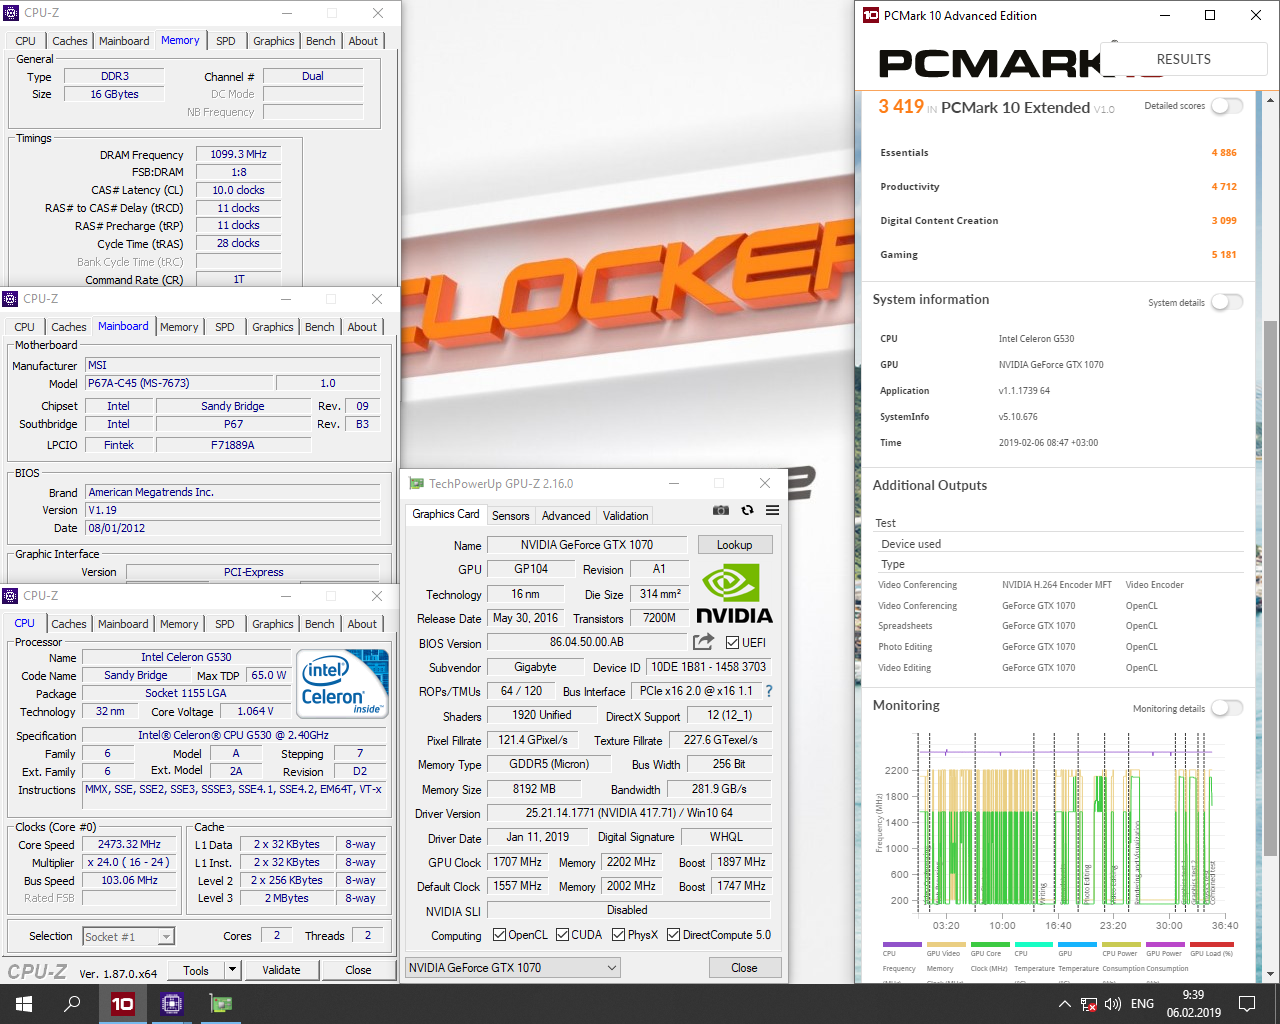Click the Memory Size value 8192 MB

click(534, 788)
